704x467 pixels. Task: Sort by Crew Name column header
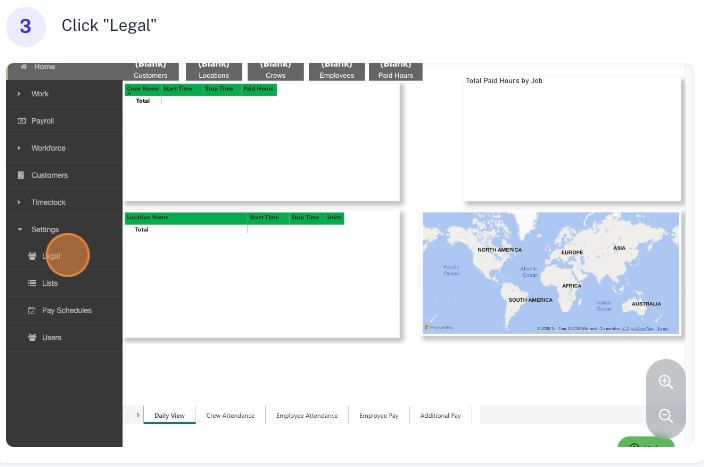[x=142, y=89]
